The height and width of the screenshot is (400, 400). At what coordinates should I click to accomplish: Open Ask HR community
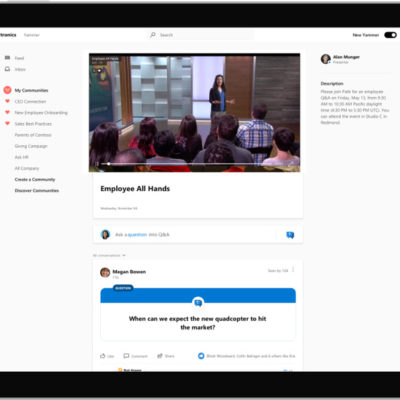[x=21, y=157]
